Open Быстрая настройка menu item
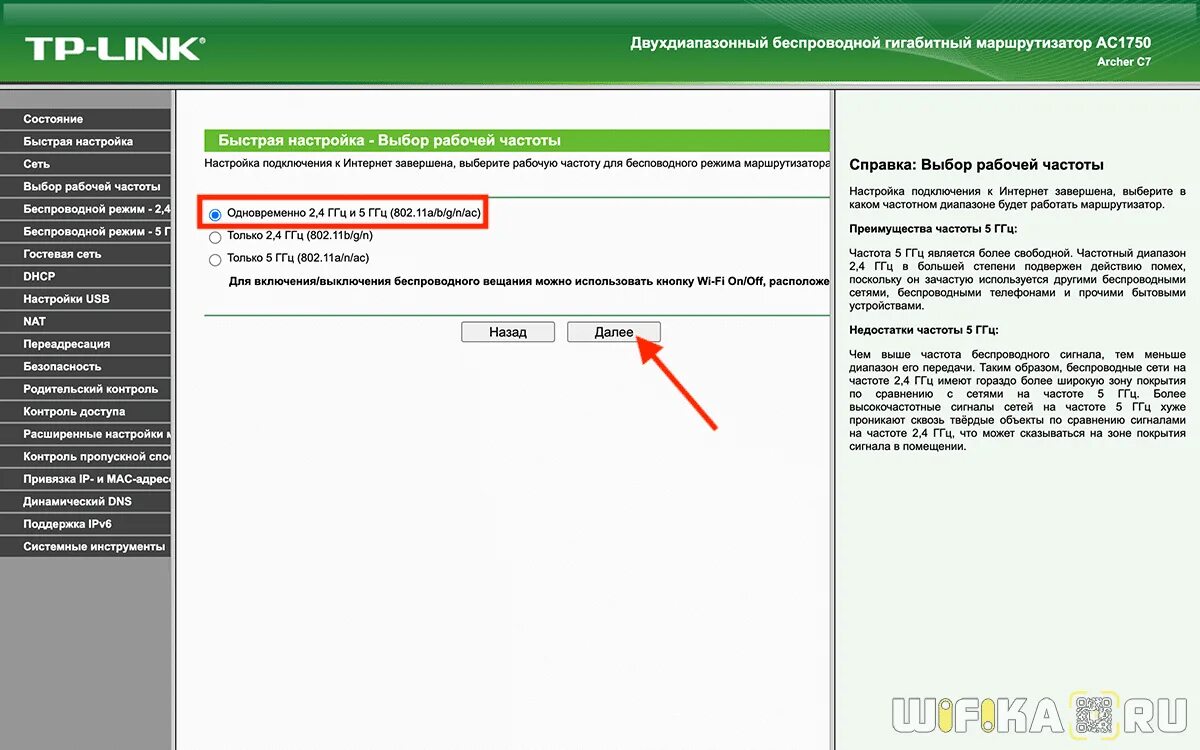Viewport: 1200px width, 750px height. (85, 141)
